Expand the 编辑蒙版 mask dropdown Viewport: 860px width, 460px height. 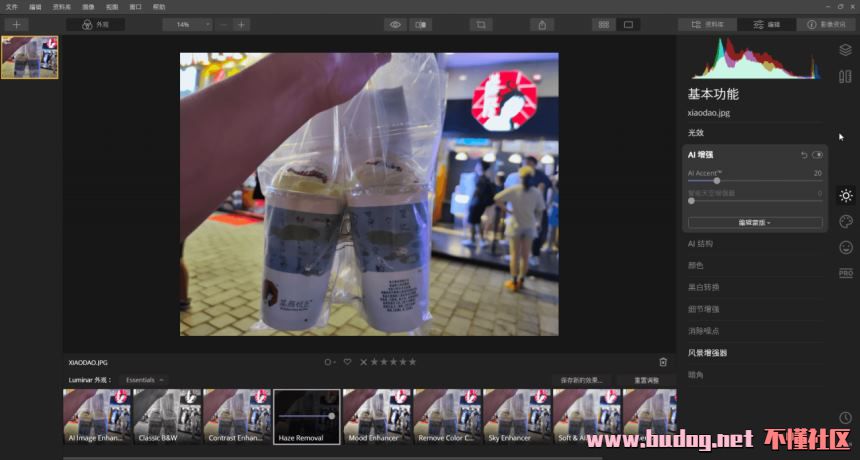point(755,222)
